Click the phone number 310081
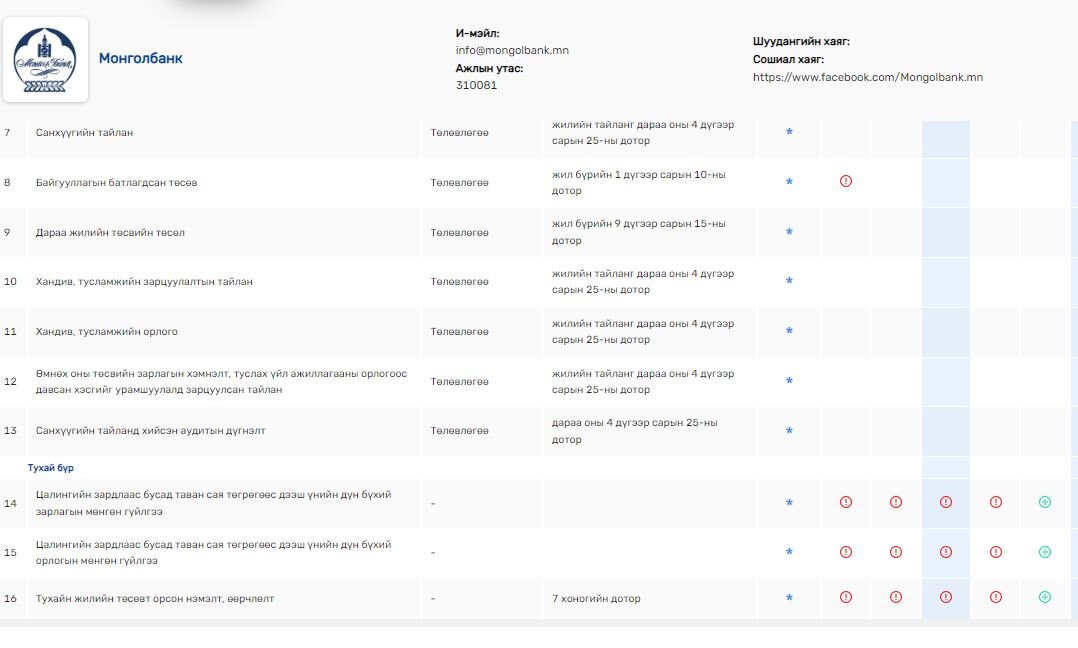Screen dimensions: 1078x648 476,85
